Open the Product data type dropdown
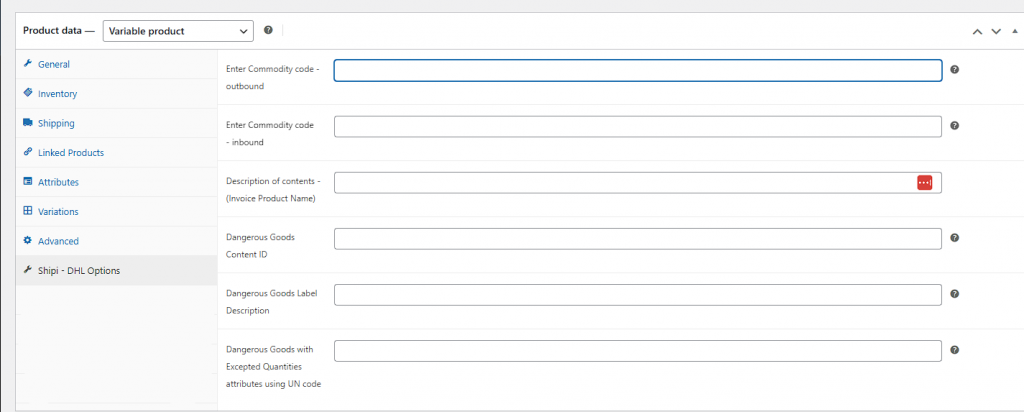This screenshot has width=1024, height=412. tap(178, 31)
